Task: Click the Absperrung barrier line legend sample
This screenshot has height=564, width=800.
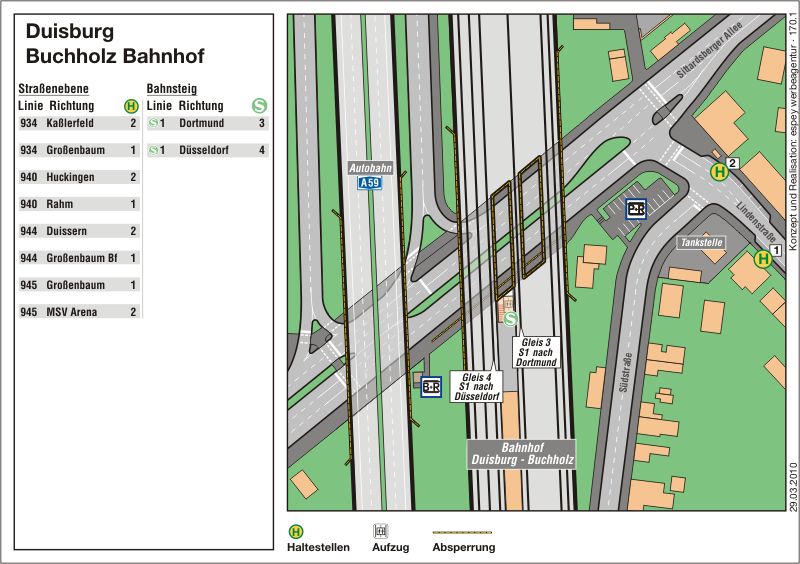Action: click(463, 531)
